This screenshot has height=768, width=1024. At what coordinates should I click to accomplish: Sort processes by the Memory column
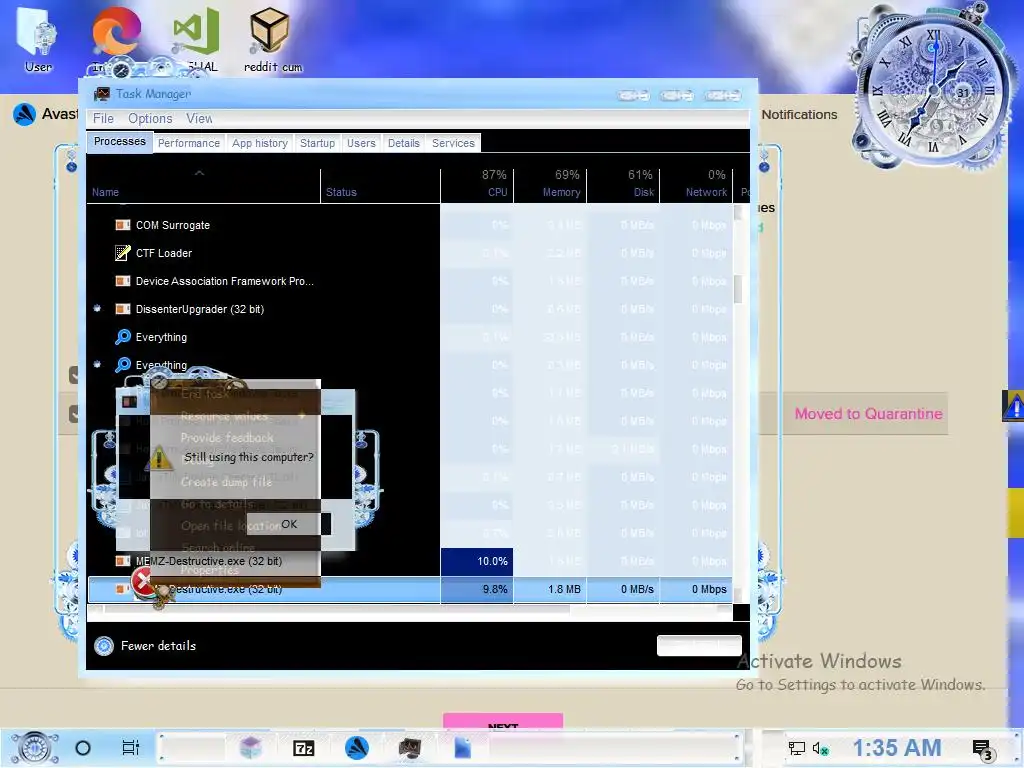click(551, 184)
